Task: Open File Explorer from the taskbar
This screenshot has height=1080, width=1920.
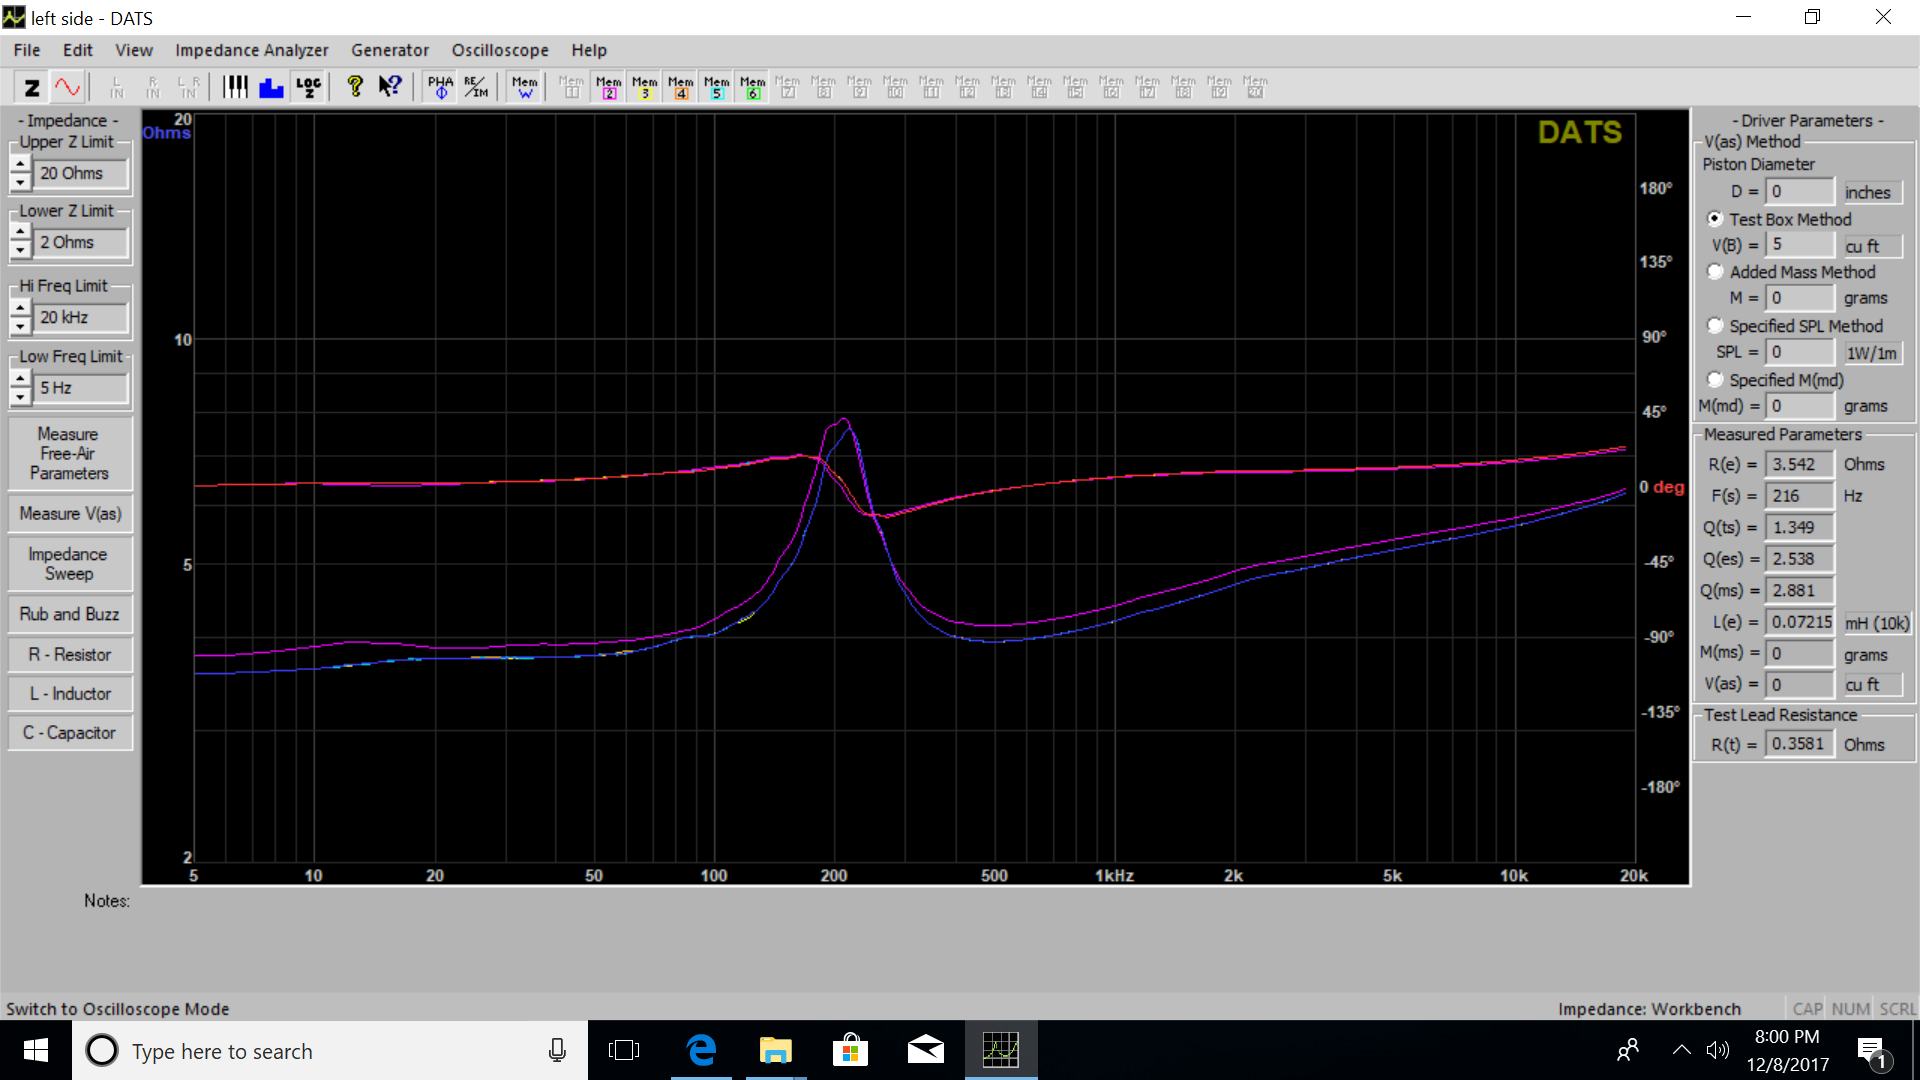Action: [775, 1050]
